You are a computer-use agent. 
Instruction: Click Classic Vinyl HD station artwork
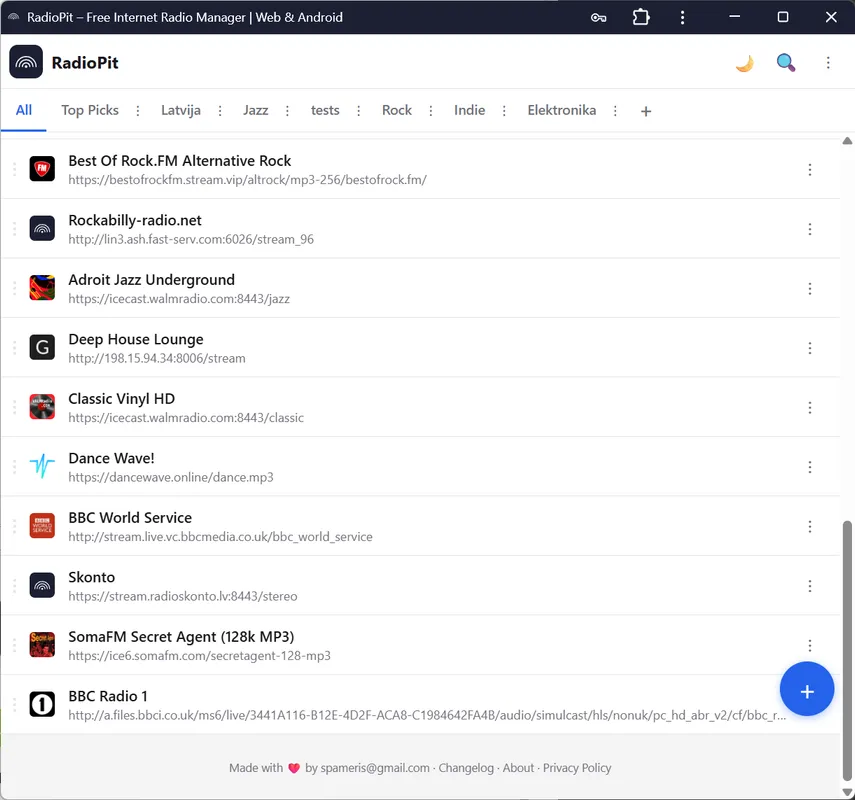pyautogui.click(x=42, y=407)
